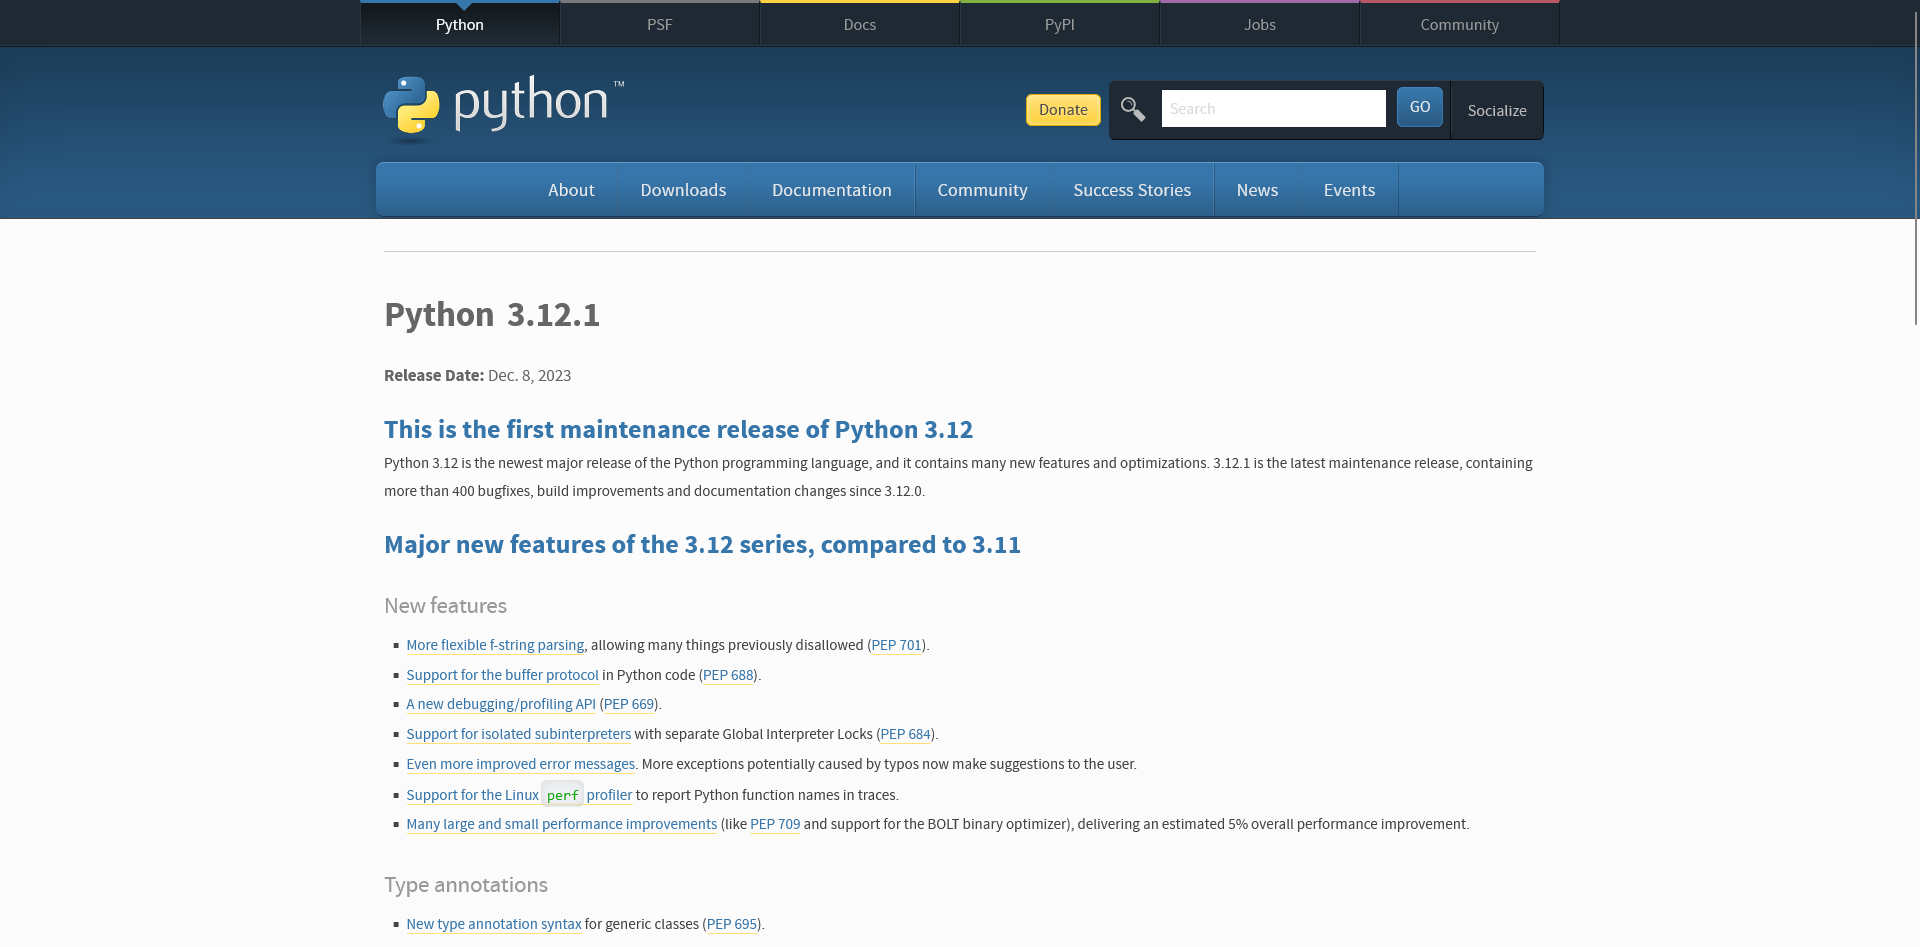This screenshot has width=1920, height=947.
Task: Click the yellow Donate button
Action: pyautogui.click(x=1063, y=110)
